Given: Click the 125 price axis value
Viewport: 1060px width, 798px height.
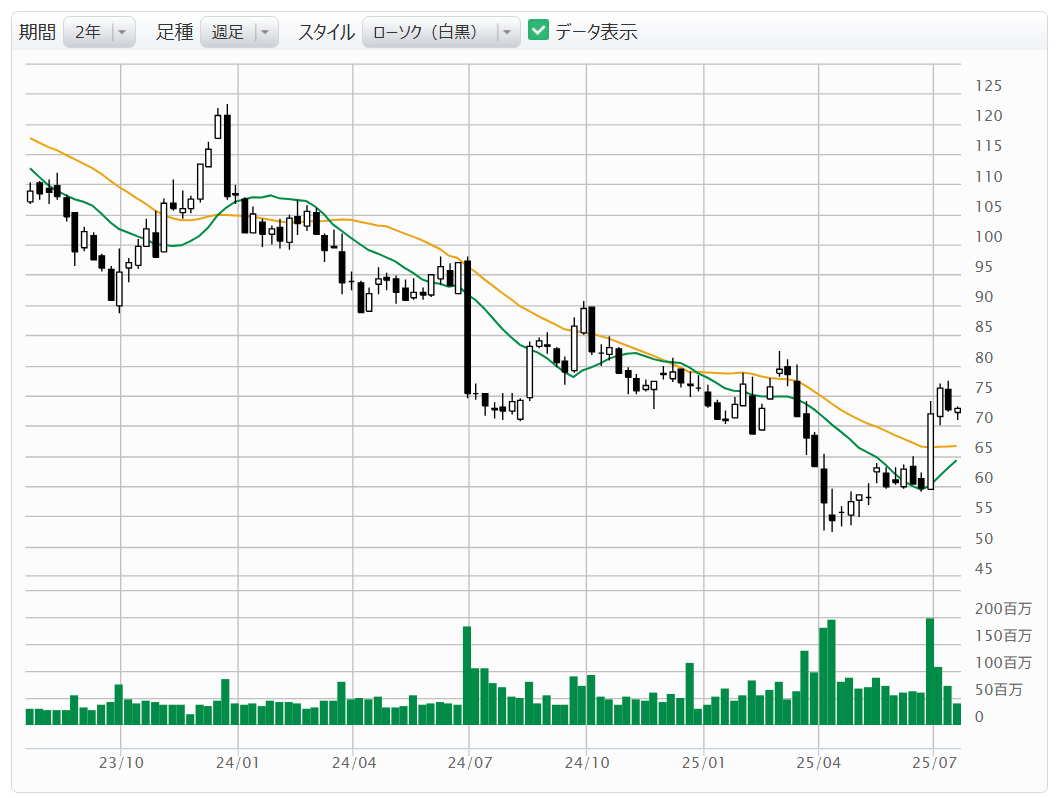Looking at the screenshot, I should 988,86.
